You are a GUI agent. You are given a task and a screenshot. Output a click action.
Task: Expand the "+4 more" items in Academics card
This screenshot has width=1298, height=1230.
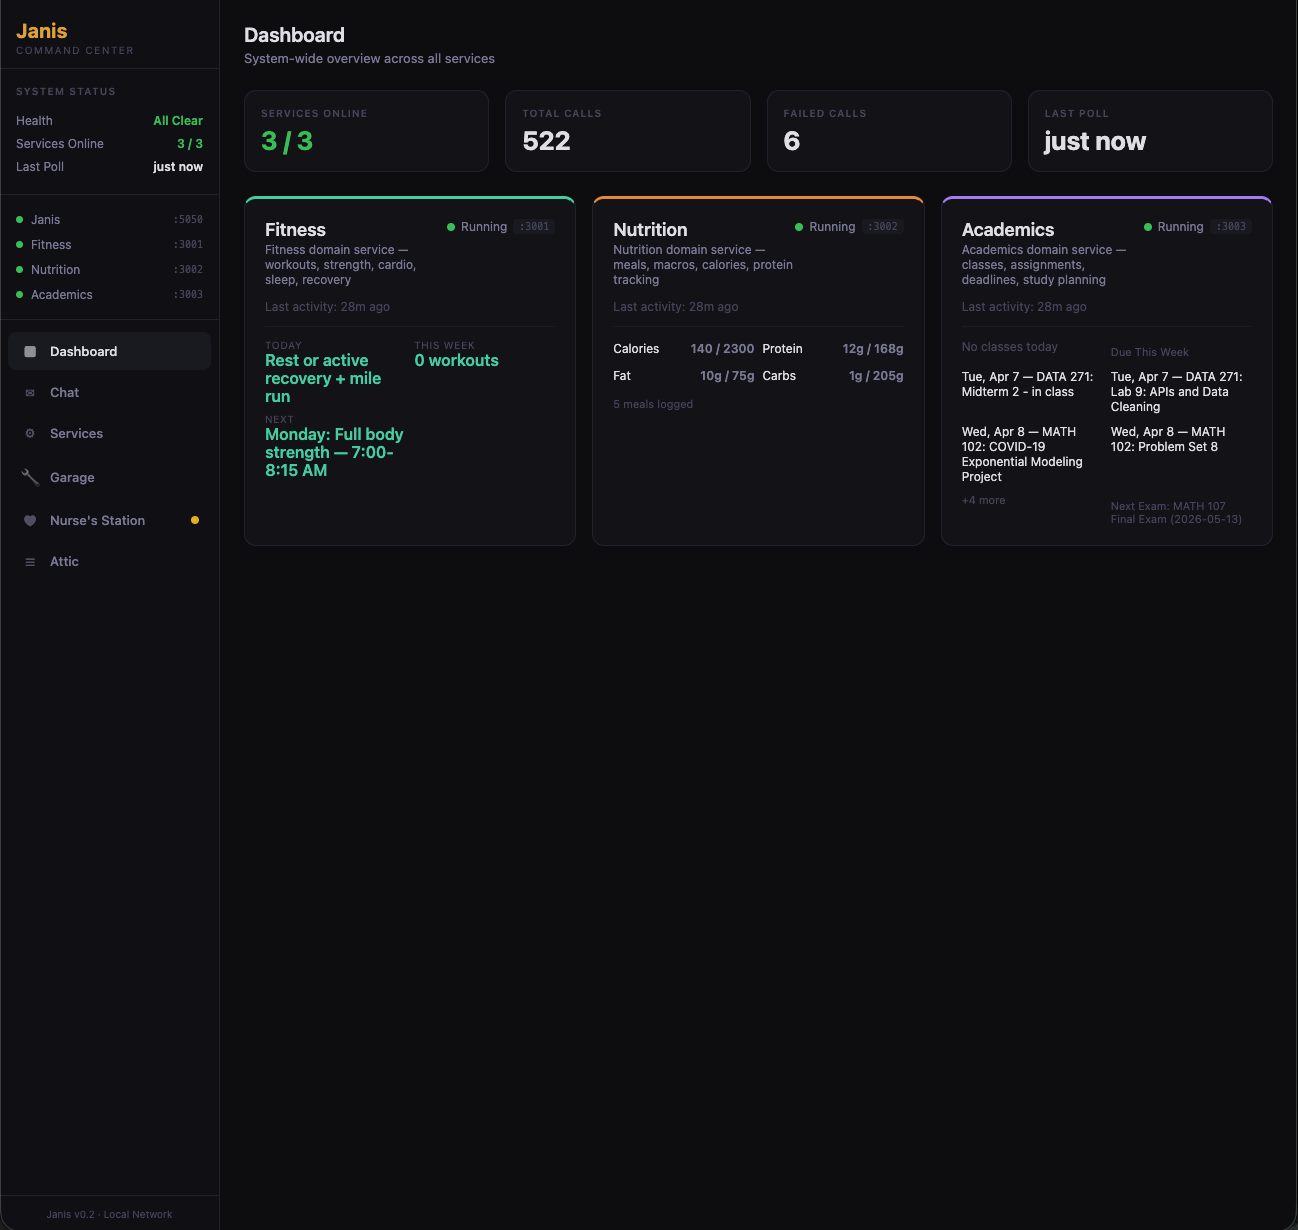pyautogui.click(x=983, y=500)
